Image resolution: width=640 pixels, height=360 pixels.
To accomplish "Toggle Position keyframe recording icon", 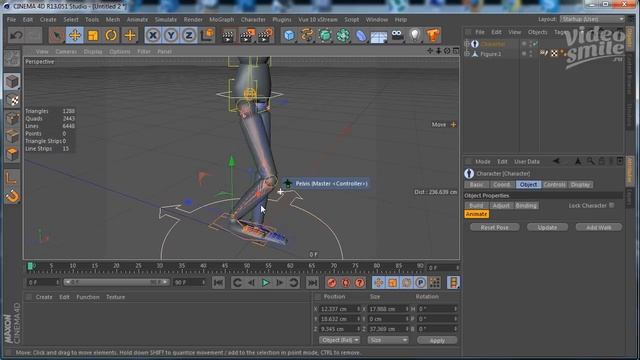I will [x=378, y=282].
